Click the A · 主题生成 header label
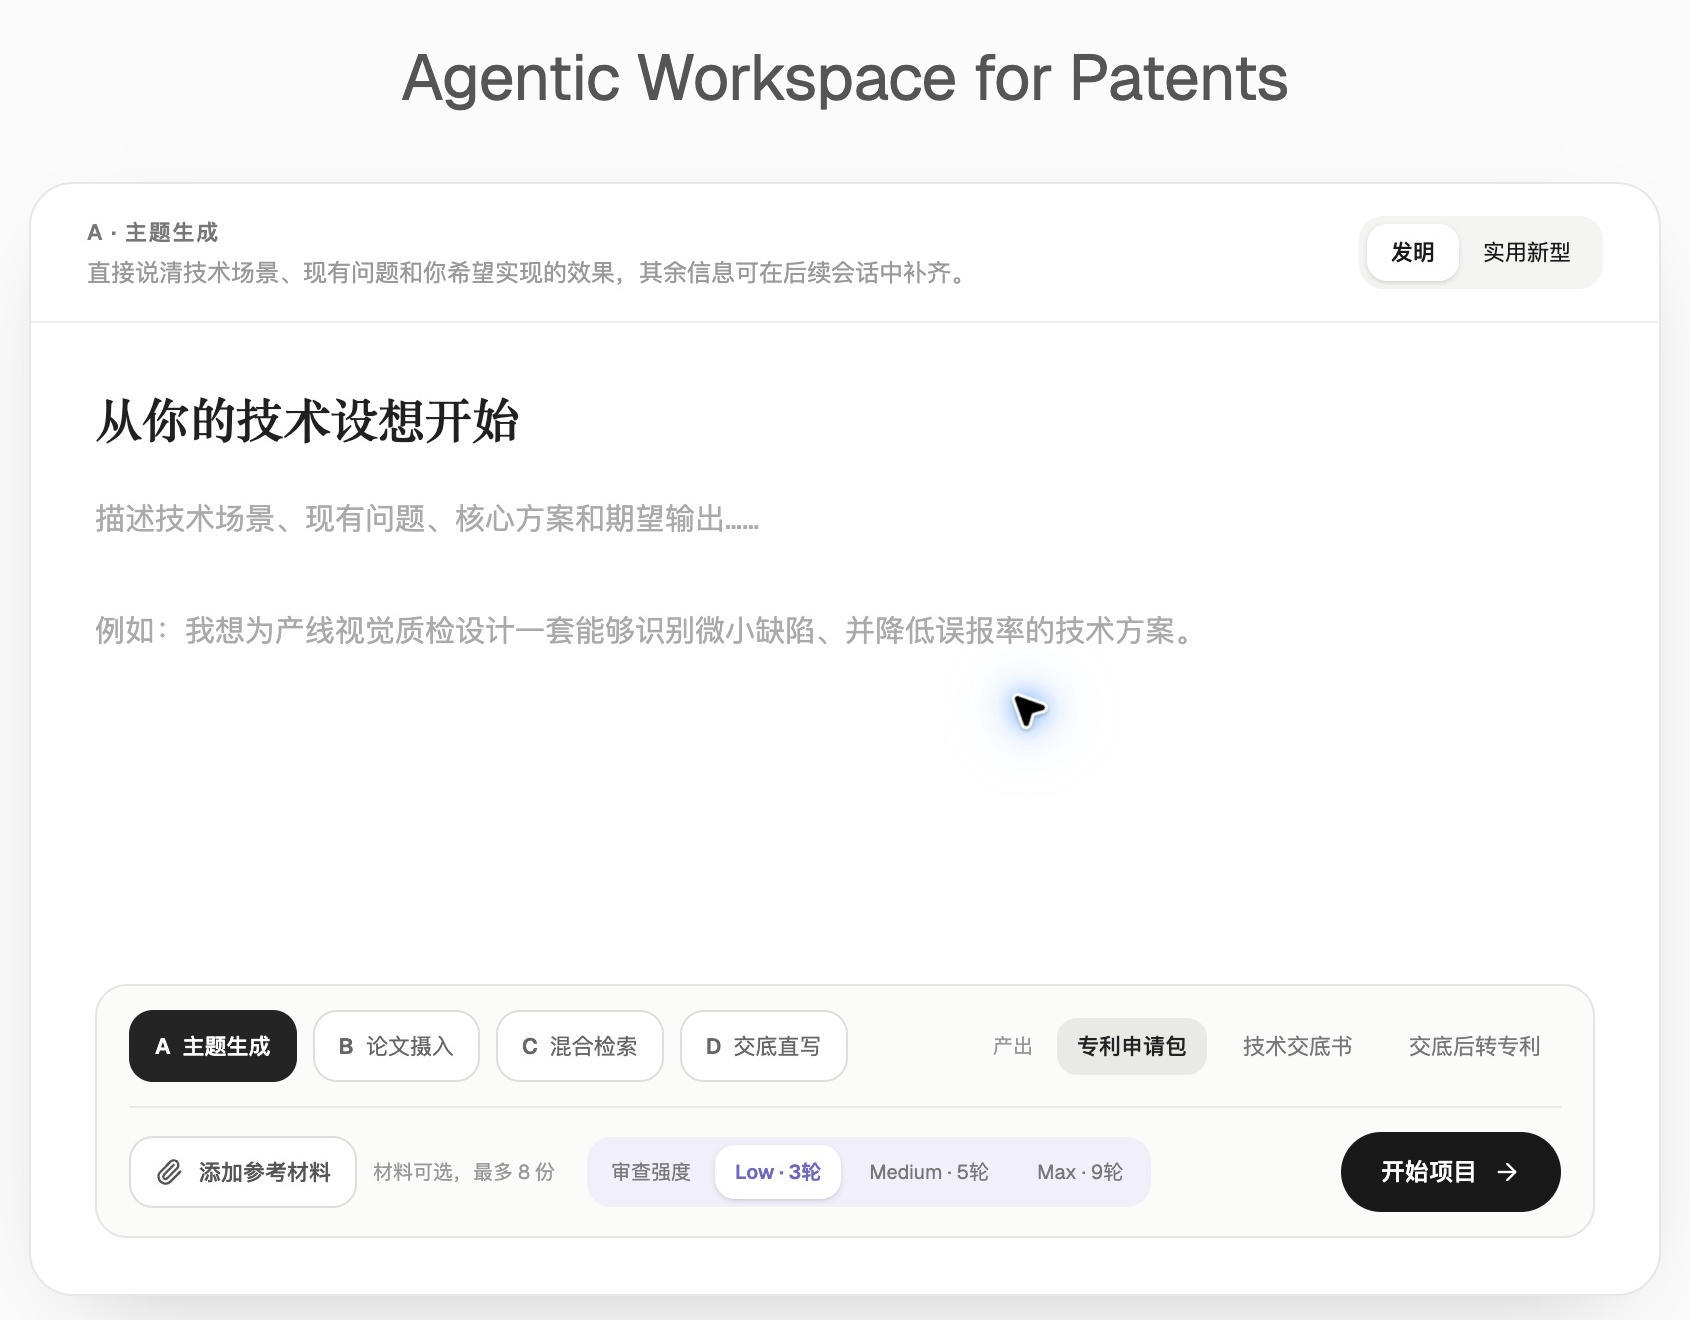Screen dimensions: 1690x1320 pyautogui.click(x=152, y=233)
